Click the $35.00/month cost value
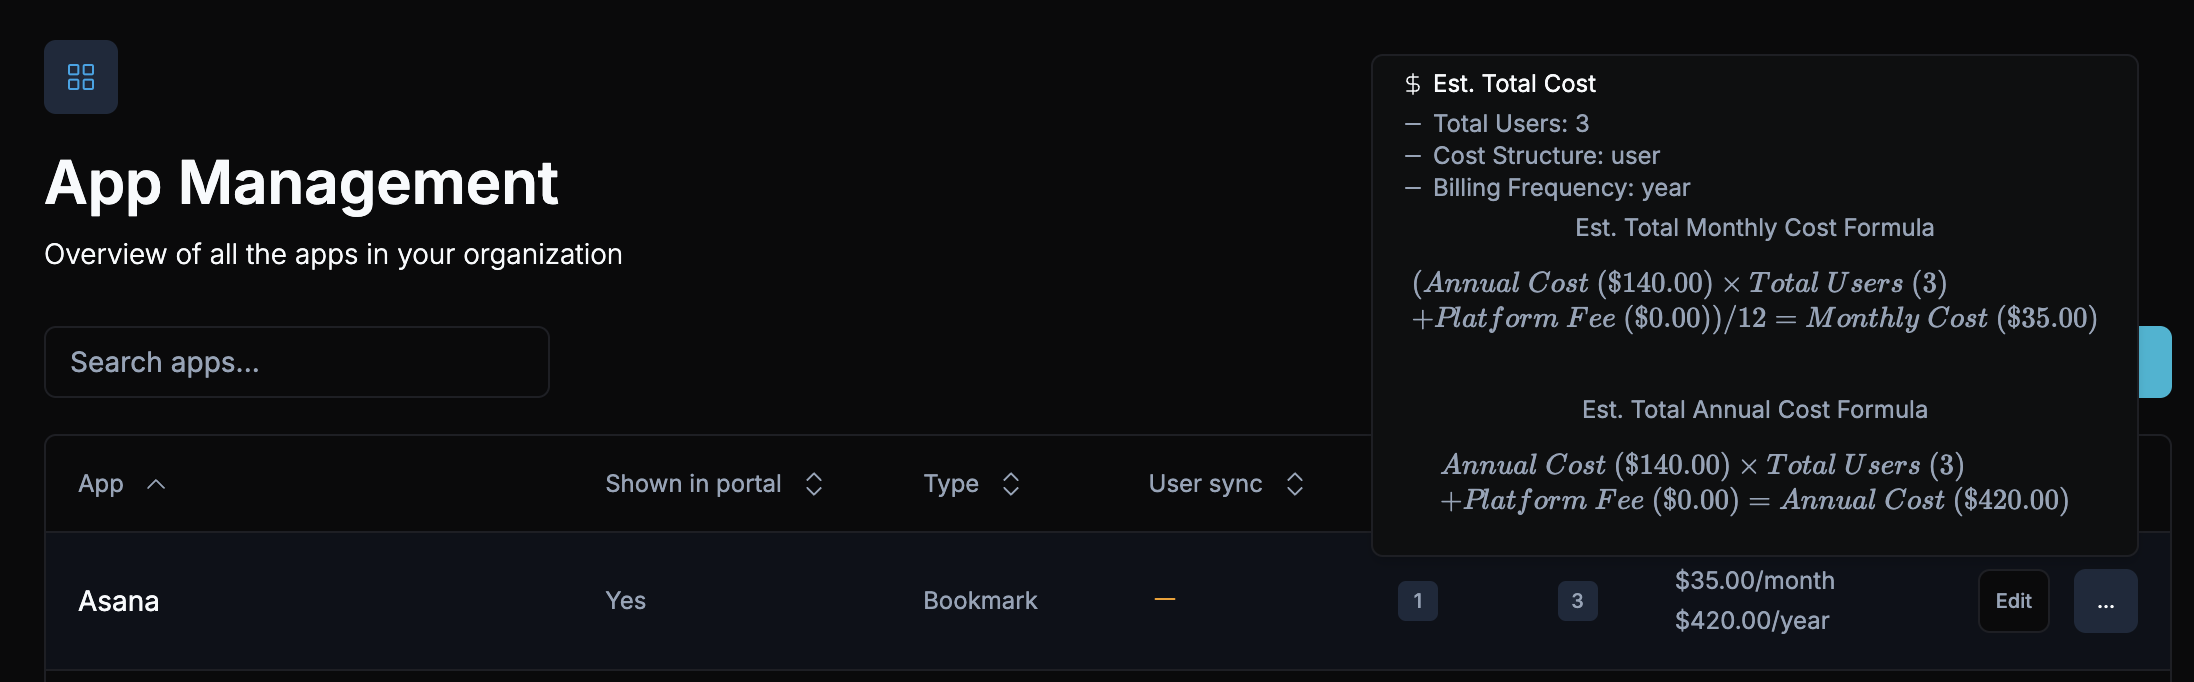The width and height of the screenshot is (2194, 682). coord(1754,581)
